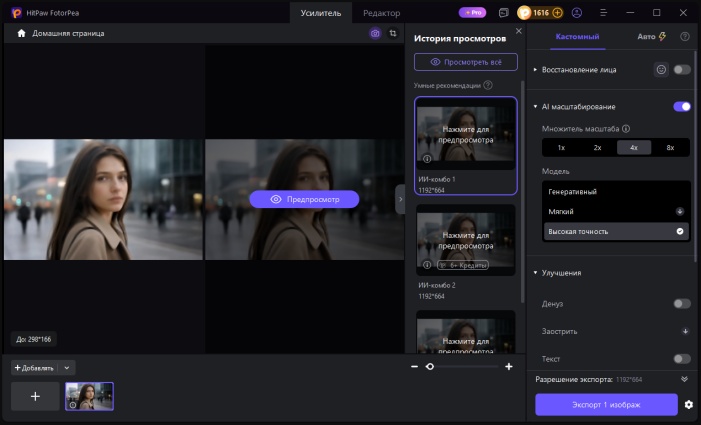Zoom in with the plus icon
This screenshot has height=425, width=701.
coord(509,367)
